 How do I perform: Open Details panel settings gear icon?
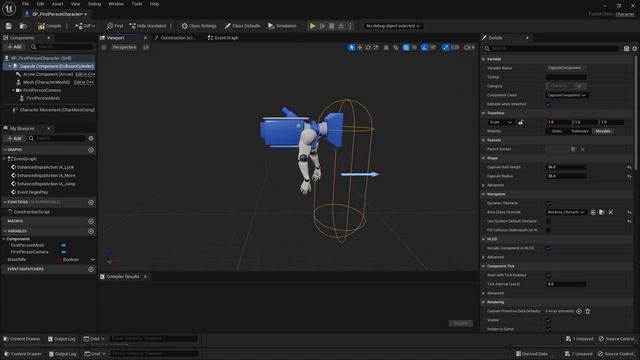pos(635,49)
